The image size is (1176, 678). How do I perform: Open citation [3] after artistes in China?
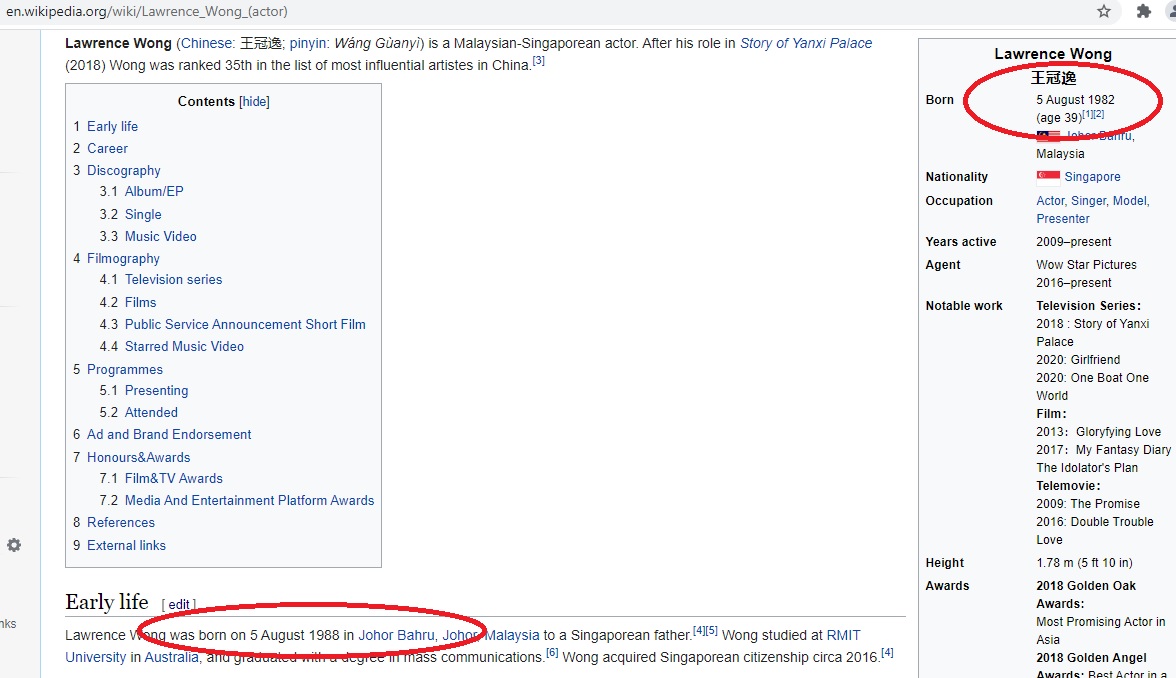click(538, 61)
